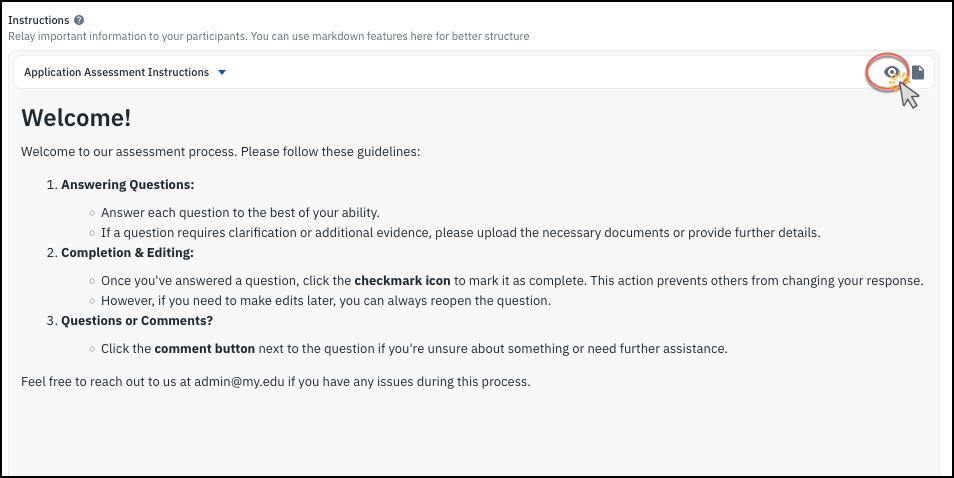
Task: Expand the blue dropdown arrow beside template name
Action: [222, 72]
